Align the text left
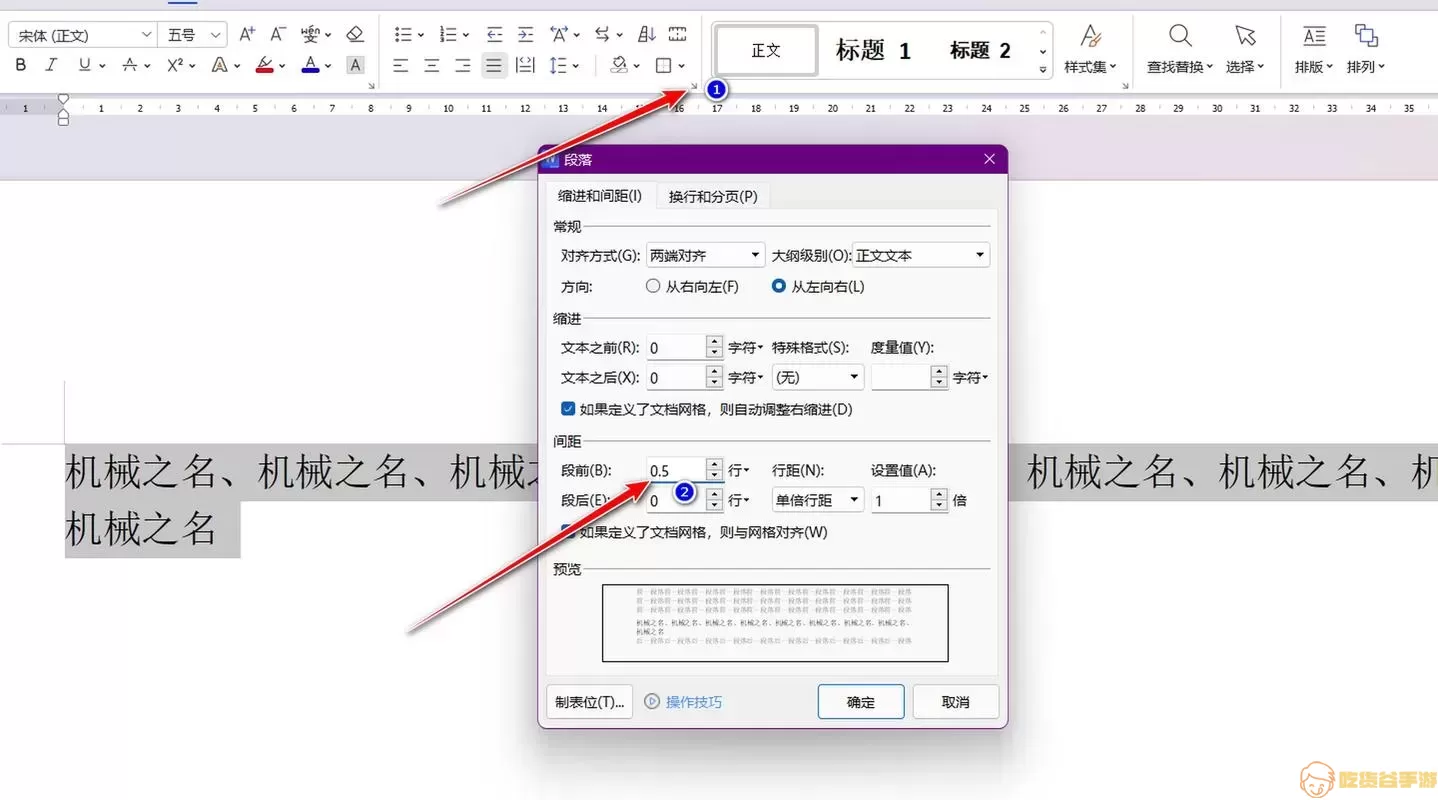1438x800 pixels. (x=401, y=66)
